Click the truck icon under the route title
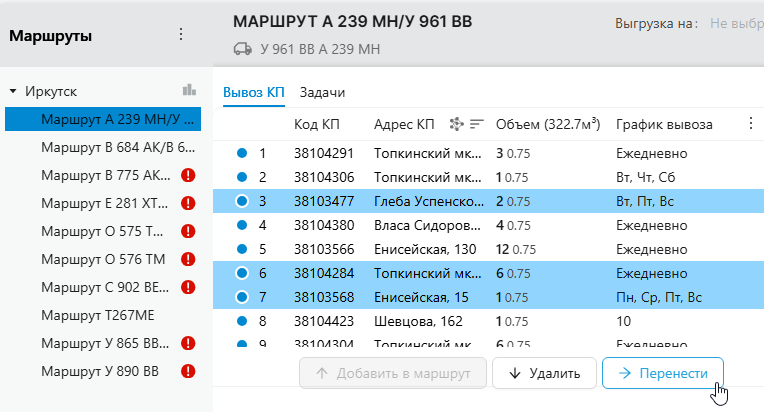Viewport: 764px width, 412px height. (241, 48)
